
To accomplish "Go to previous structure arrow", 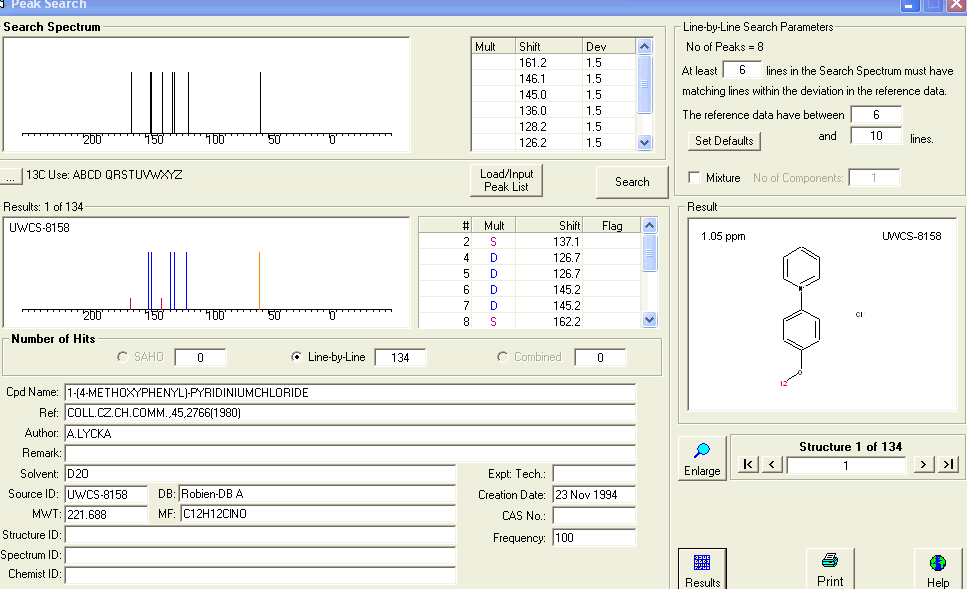I will pyautogui.click(x=771, y=465).
